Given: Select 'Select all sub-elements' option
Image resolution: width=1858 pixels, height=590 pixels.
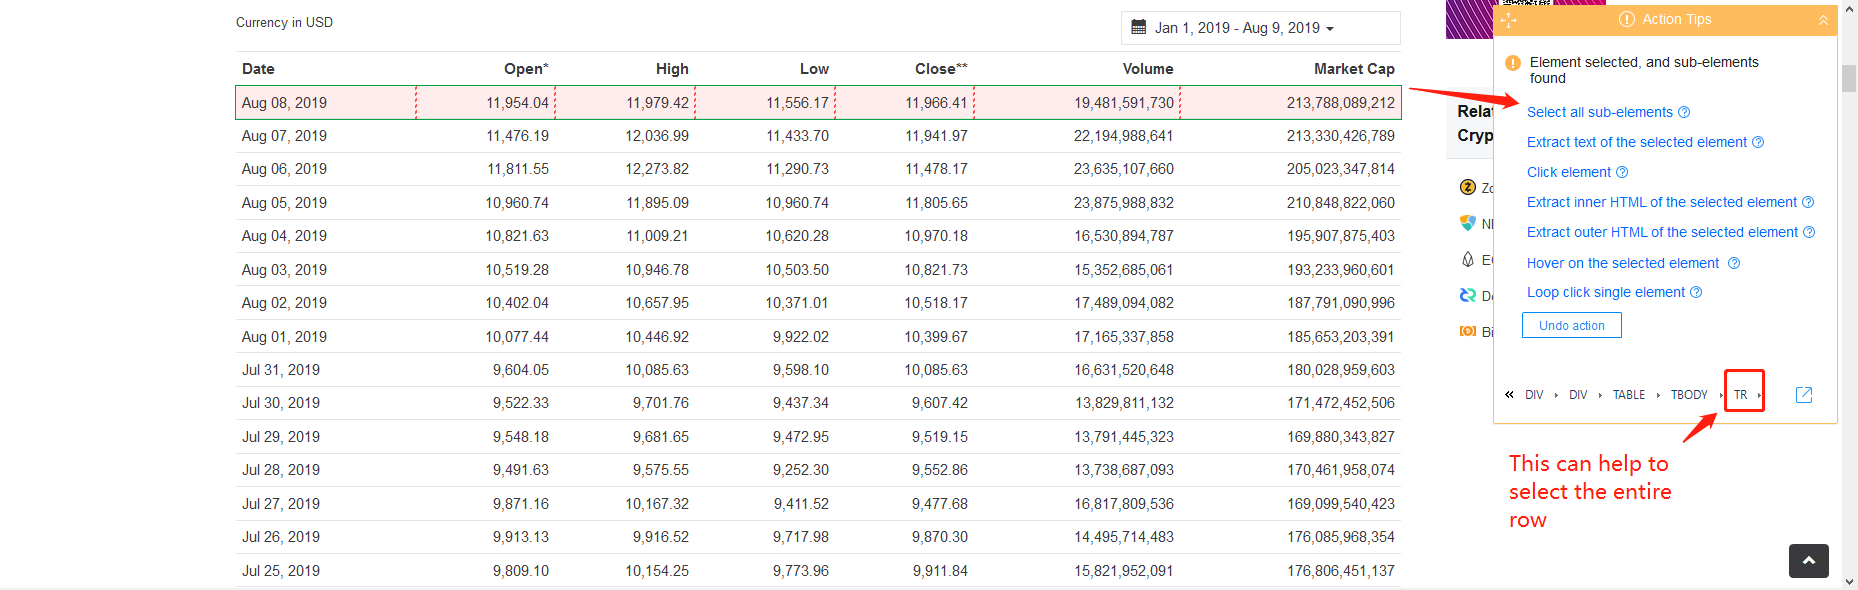Looking at the screenshot, I should tap(1599, 112).
